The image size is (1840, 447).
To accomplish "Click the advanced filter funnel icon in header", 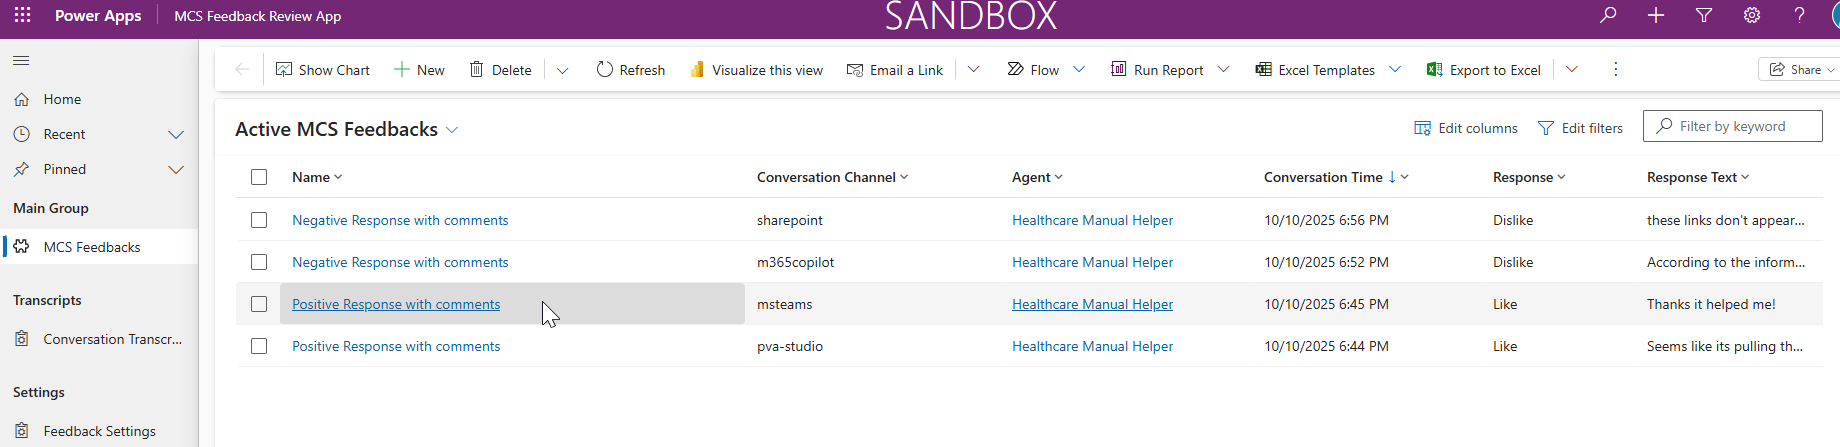I will point(1704,15).
